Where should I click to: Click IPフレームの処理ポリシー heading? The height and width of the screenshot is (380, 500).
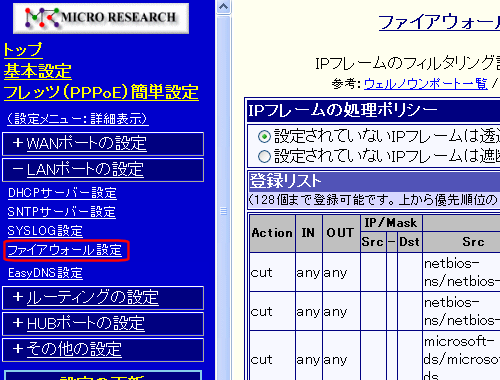click(343, 110)
